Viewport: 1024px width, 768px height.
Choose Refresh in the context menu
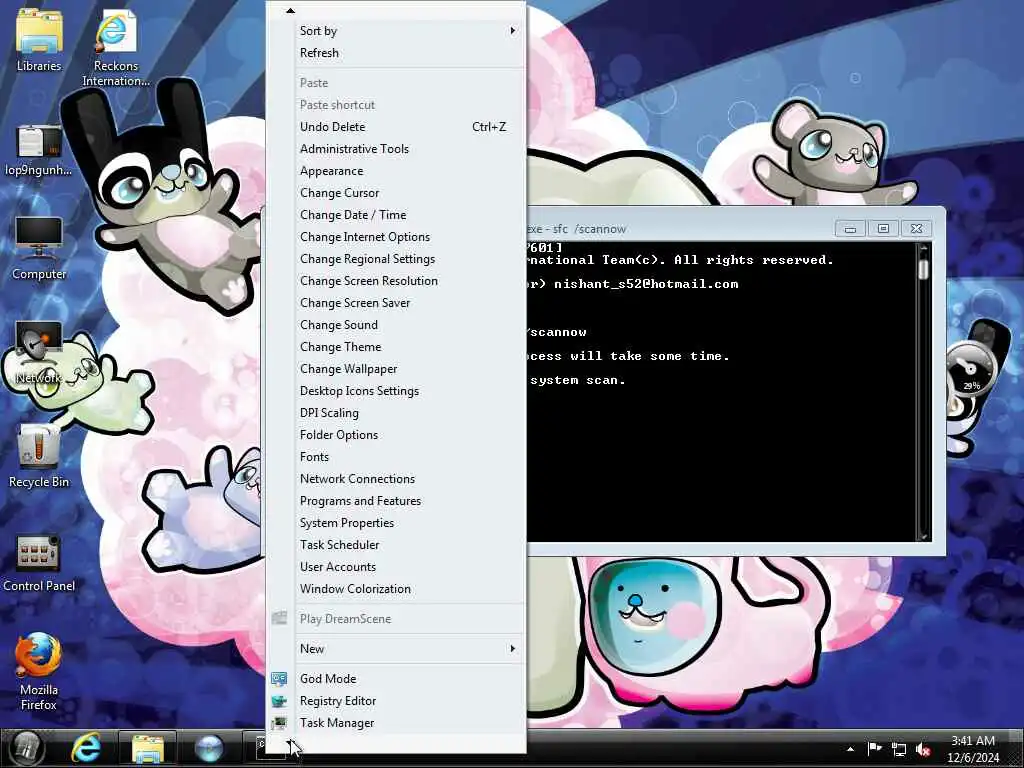[x=396, y=53]
